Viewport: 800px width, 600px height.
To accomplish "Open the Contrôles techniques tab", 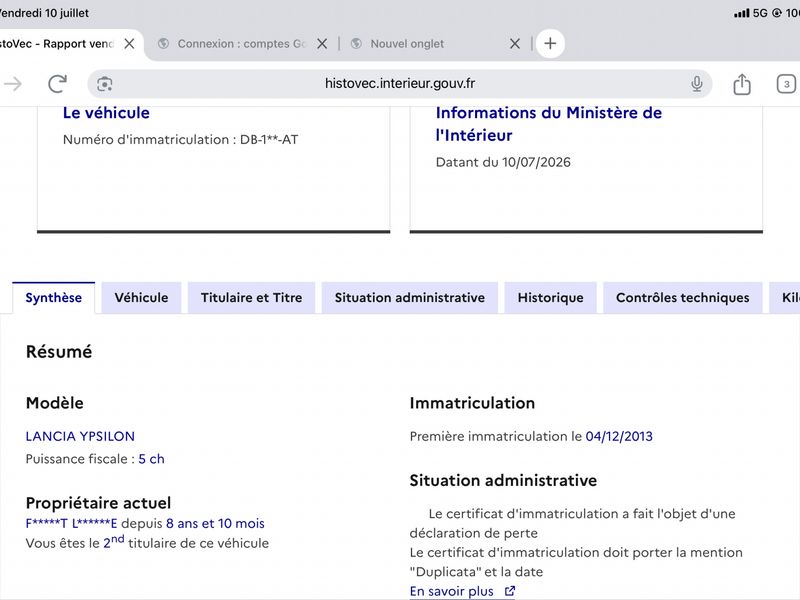I will coord(683,298).
